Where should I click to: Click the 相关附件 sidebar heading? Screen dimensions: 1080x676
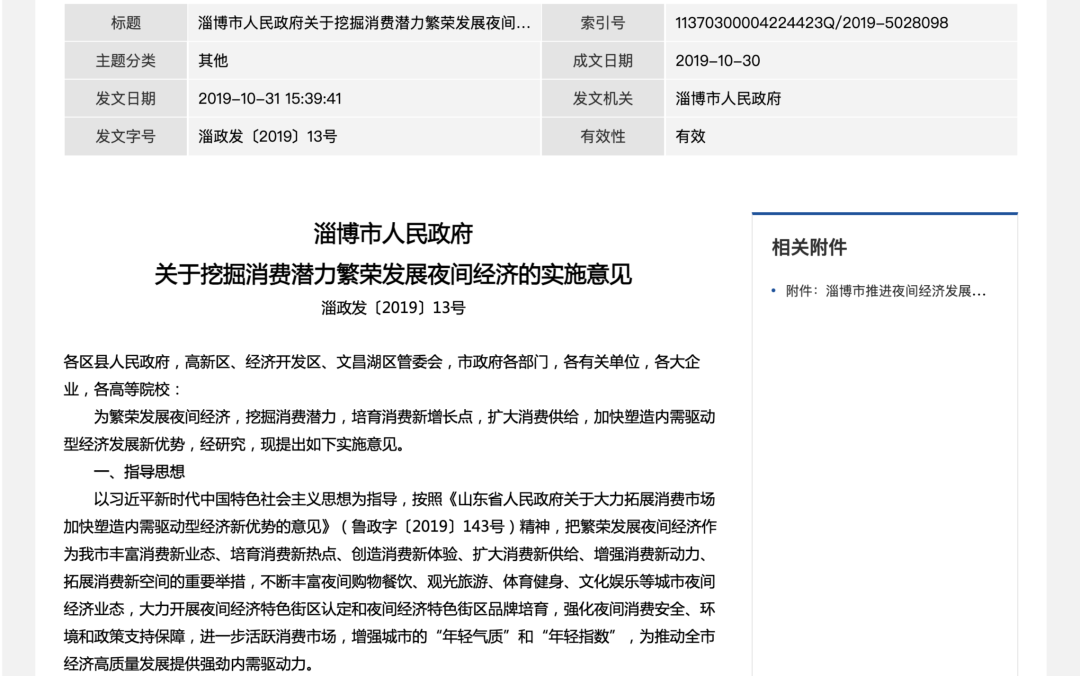point(809,247)
